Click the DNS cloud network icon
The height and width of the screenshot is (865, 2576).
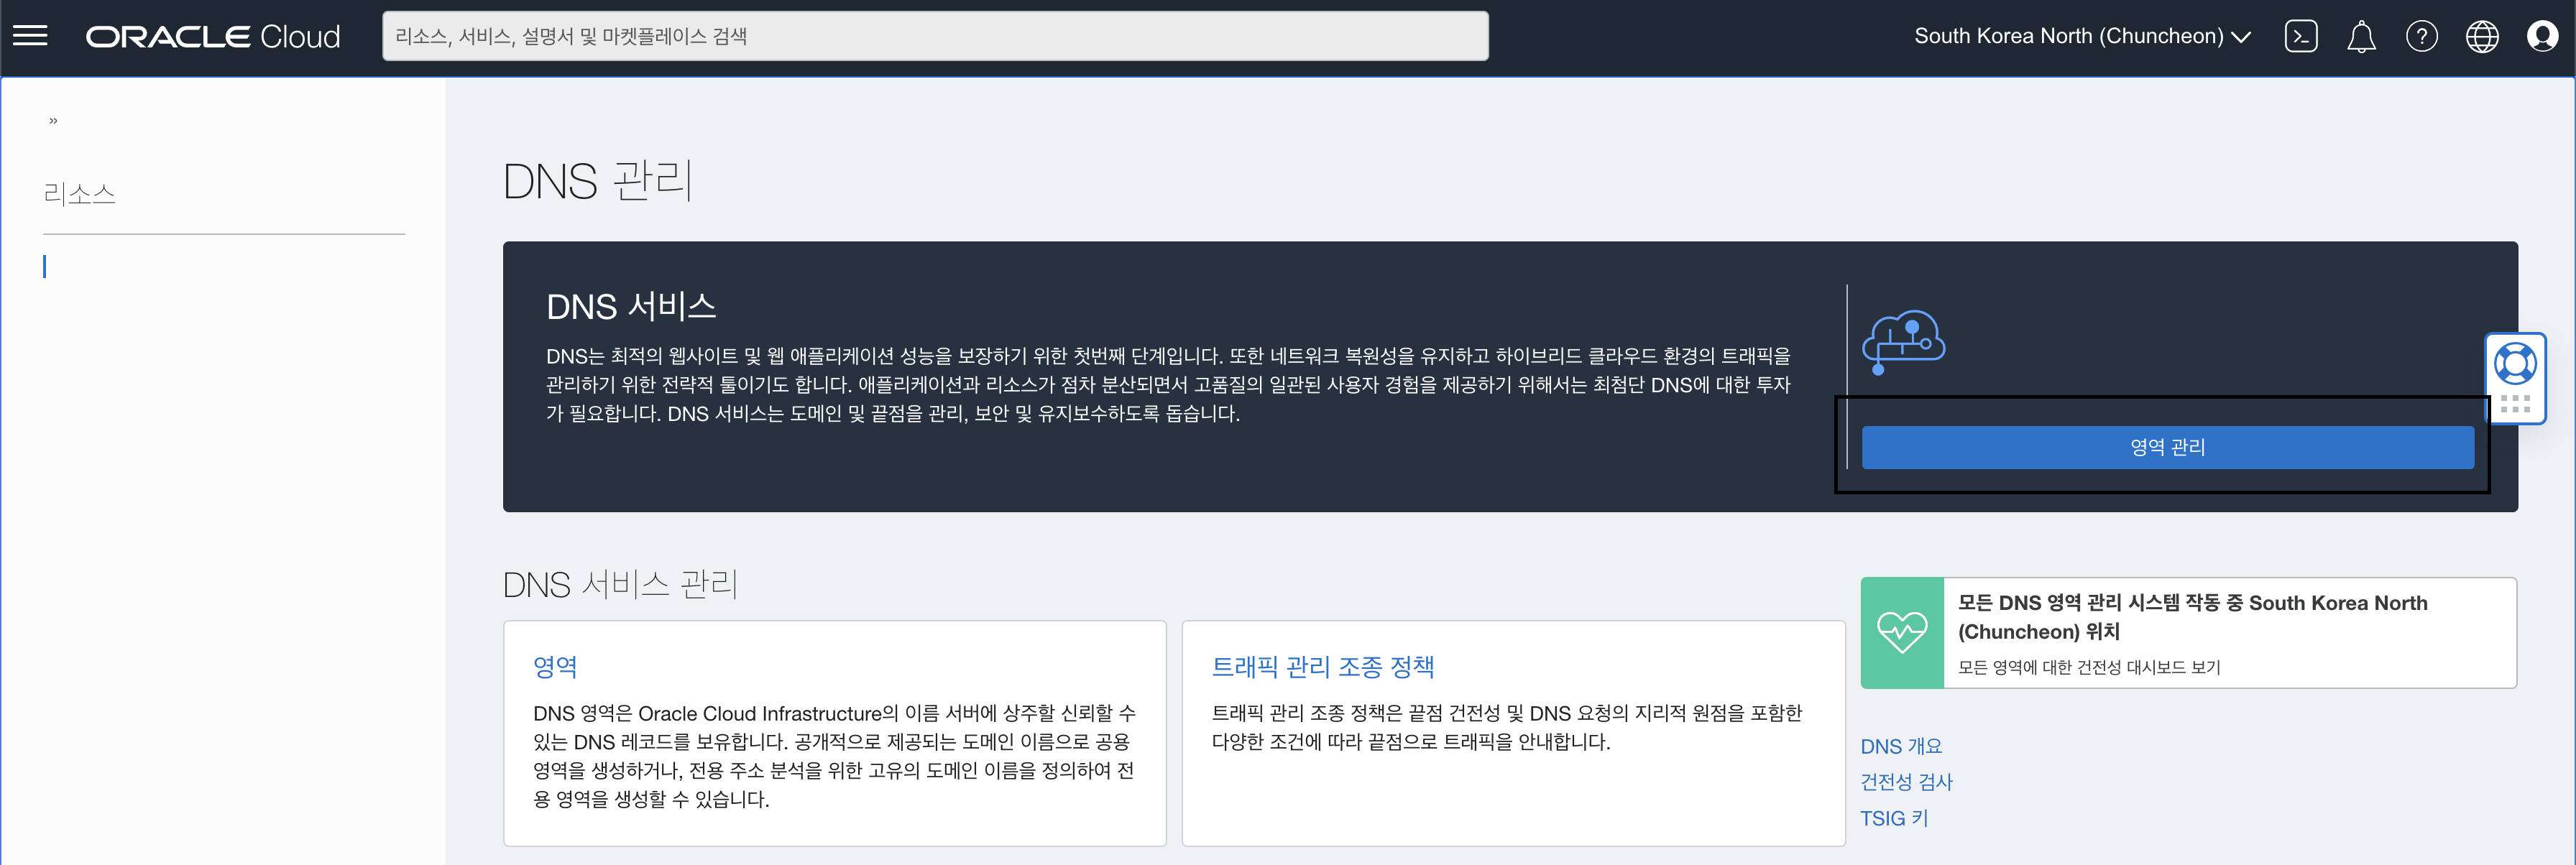coord(1903,342)
